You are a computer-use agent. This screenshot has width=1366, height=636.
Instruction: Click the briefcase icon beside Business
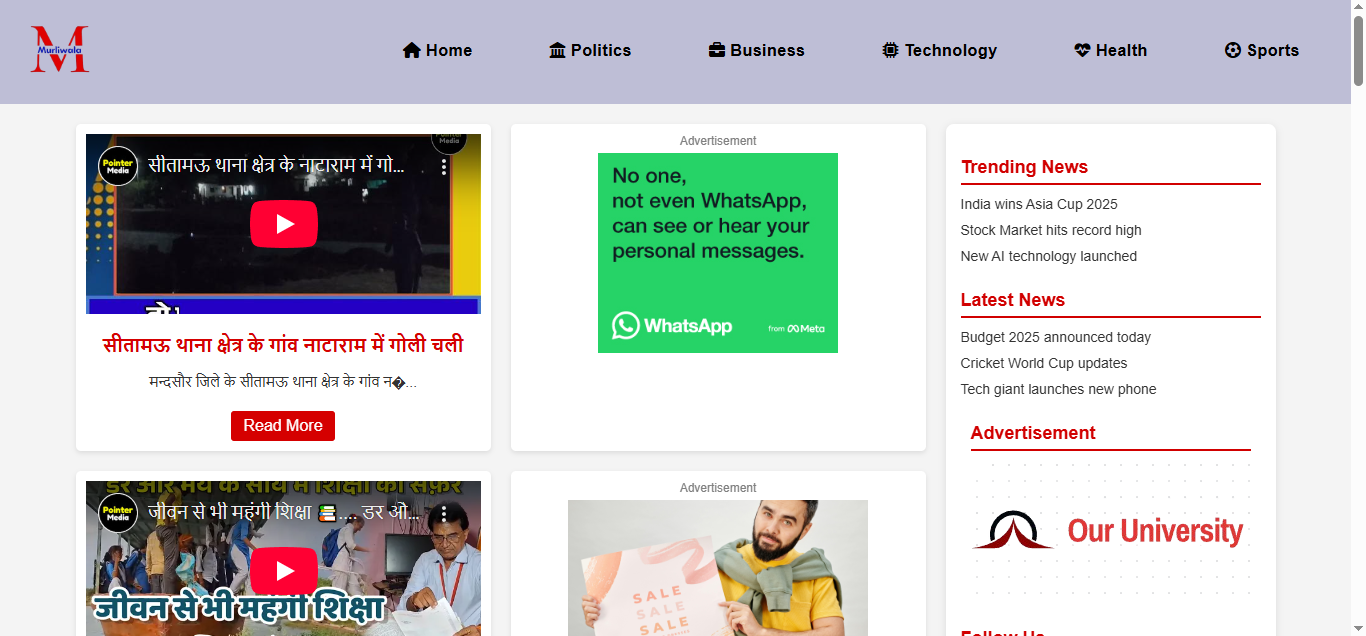(717, 50)
